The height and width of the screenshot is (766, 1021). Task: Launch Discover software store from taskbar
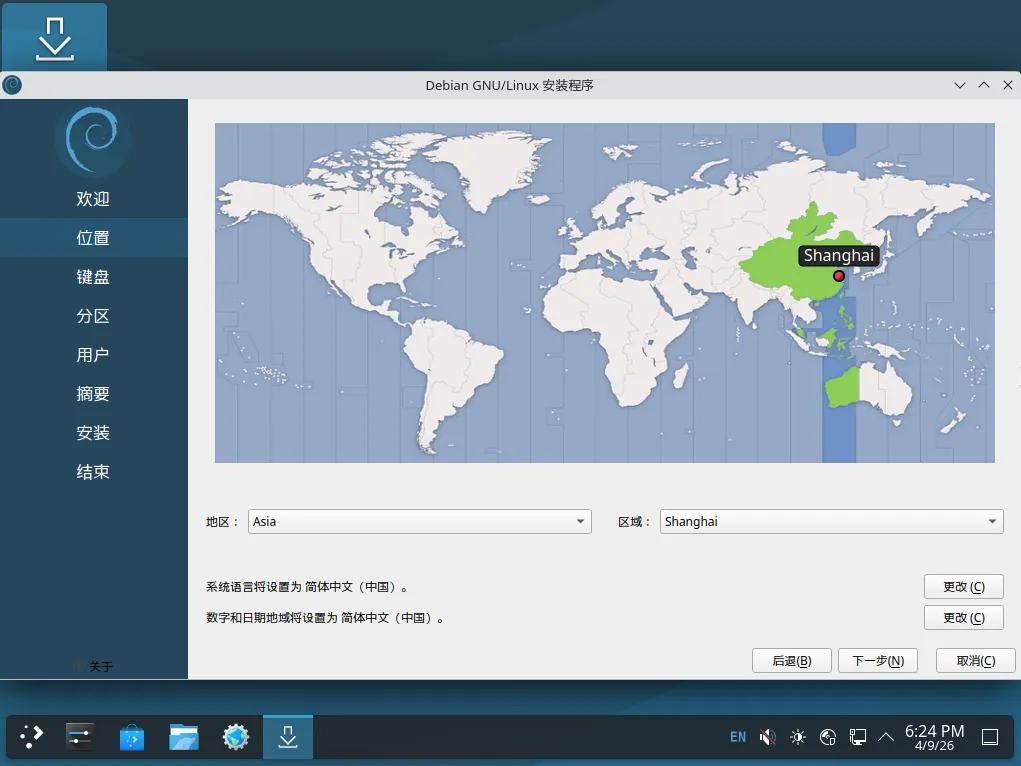click(132, 737)
